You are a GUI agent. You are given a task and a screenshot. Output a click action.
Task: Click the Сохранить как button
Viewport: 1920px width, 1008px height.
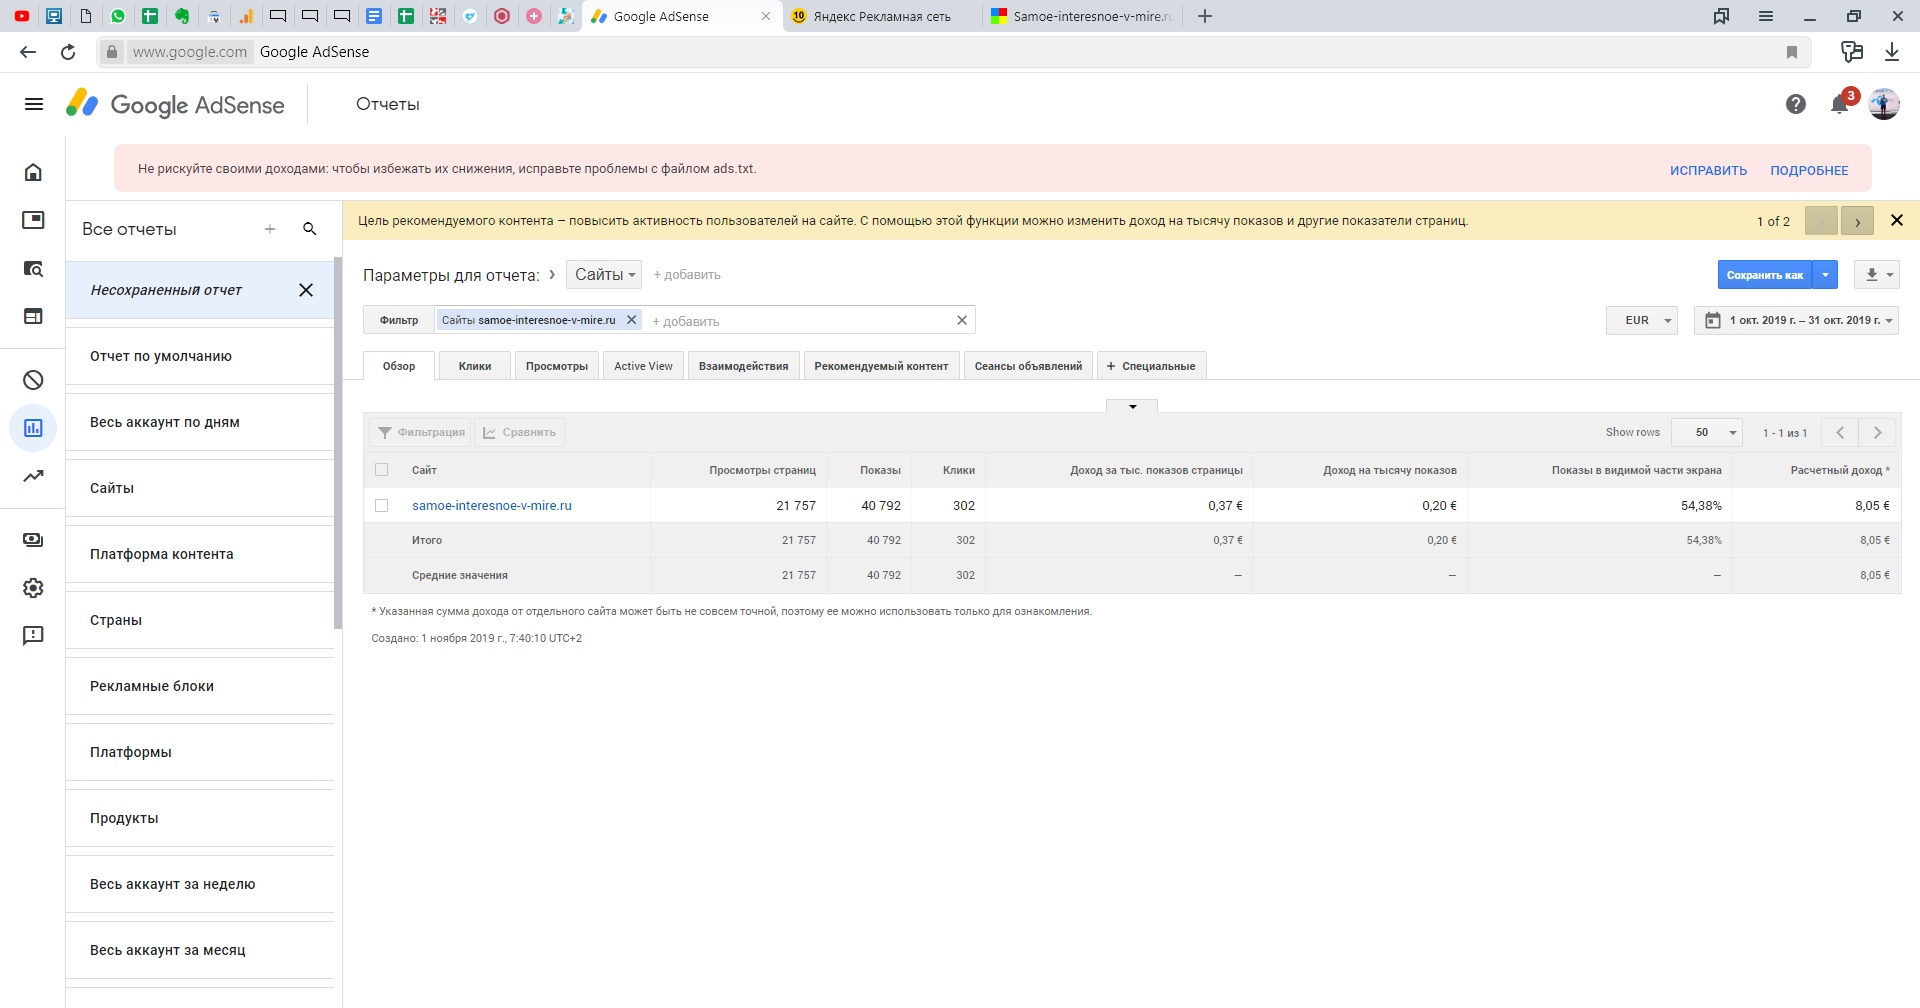1765,275
